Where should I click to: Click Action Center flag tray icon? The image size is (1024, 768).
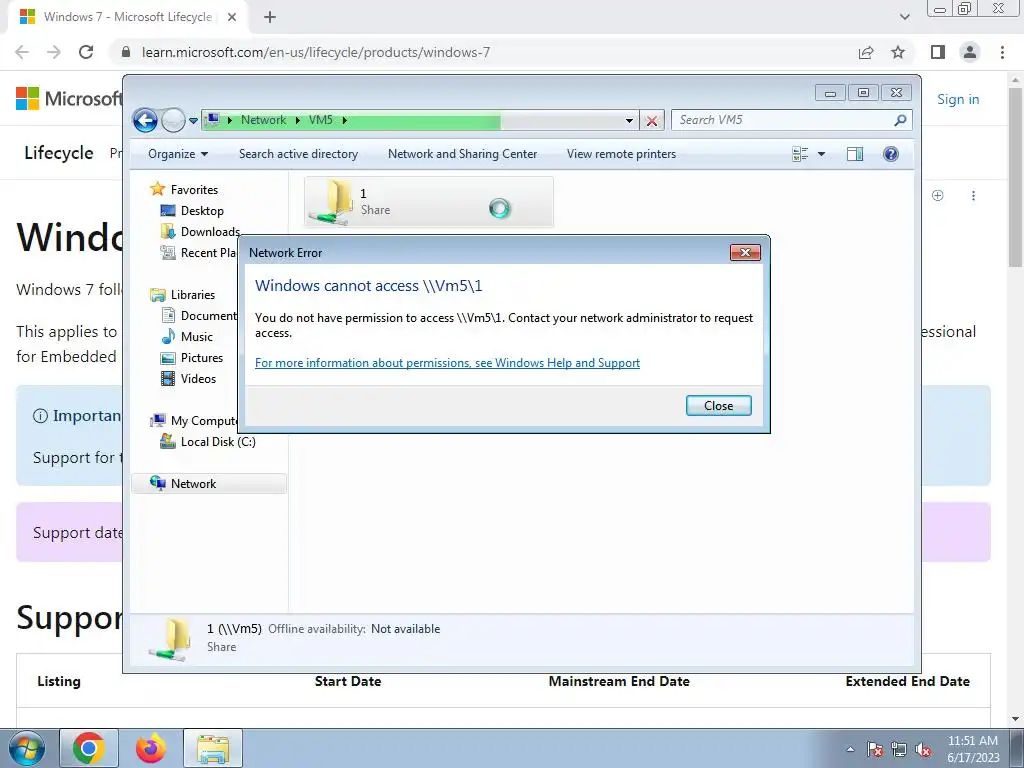coord(875,749)
